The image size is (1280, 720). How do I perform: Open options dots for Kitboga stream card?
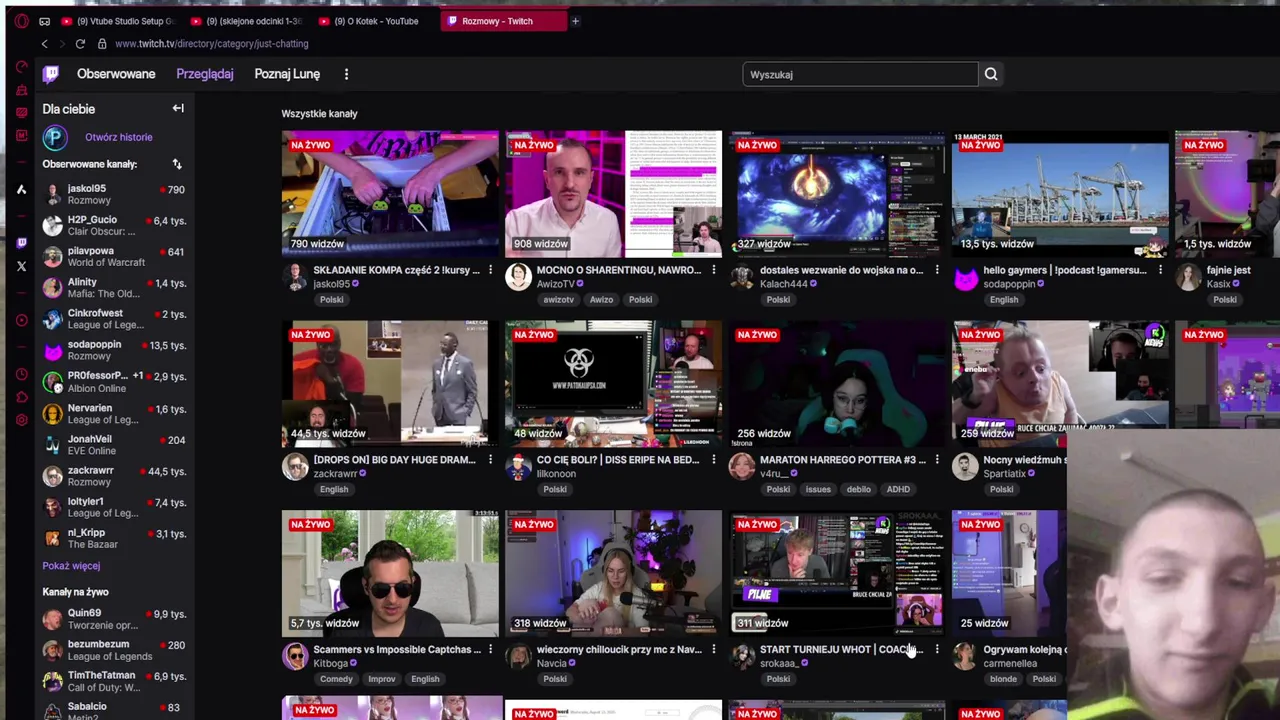point(490,649)
